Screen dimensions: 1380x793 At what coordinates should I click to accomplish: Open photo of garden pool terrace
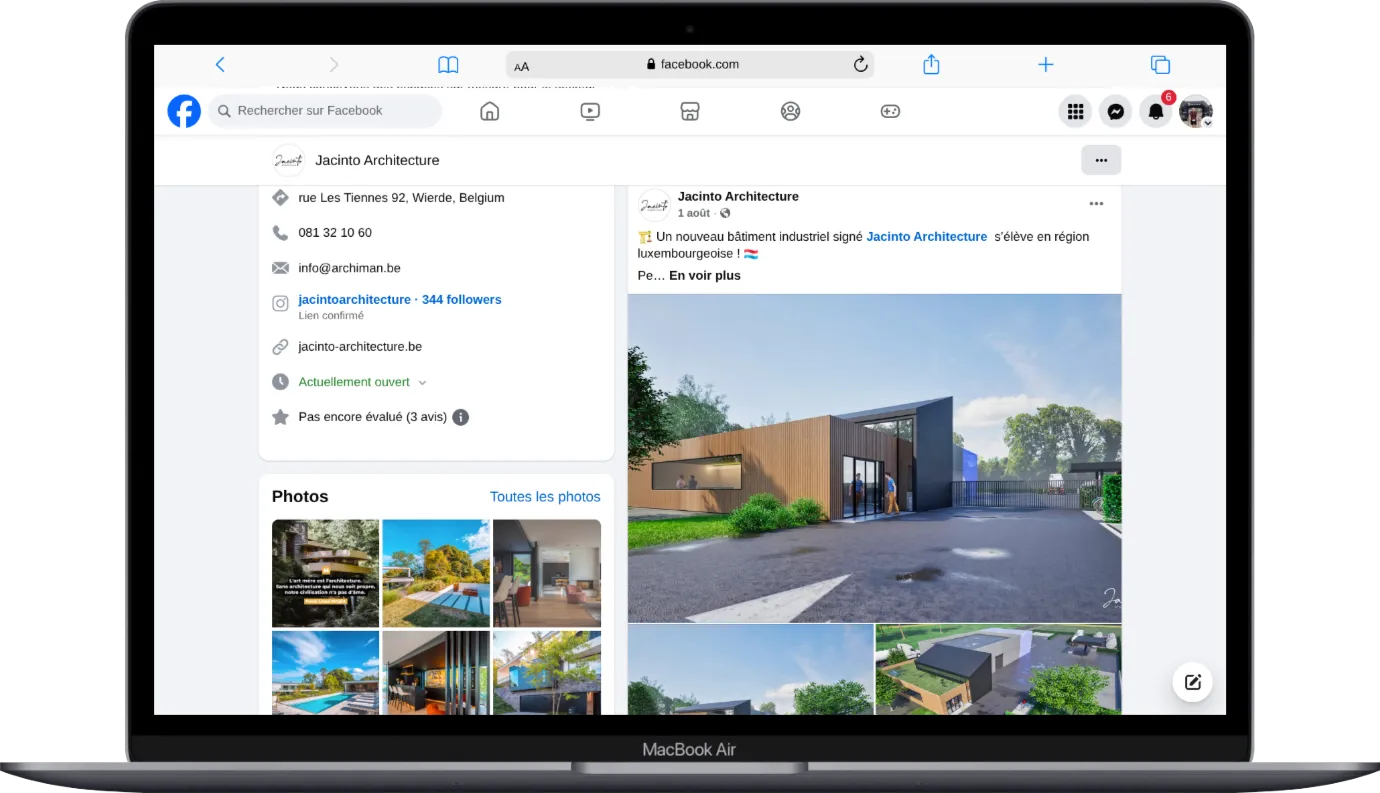pos(436,573)
